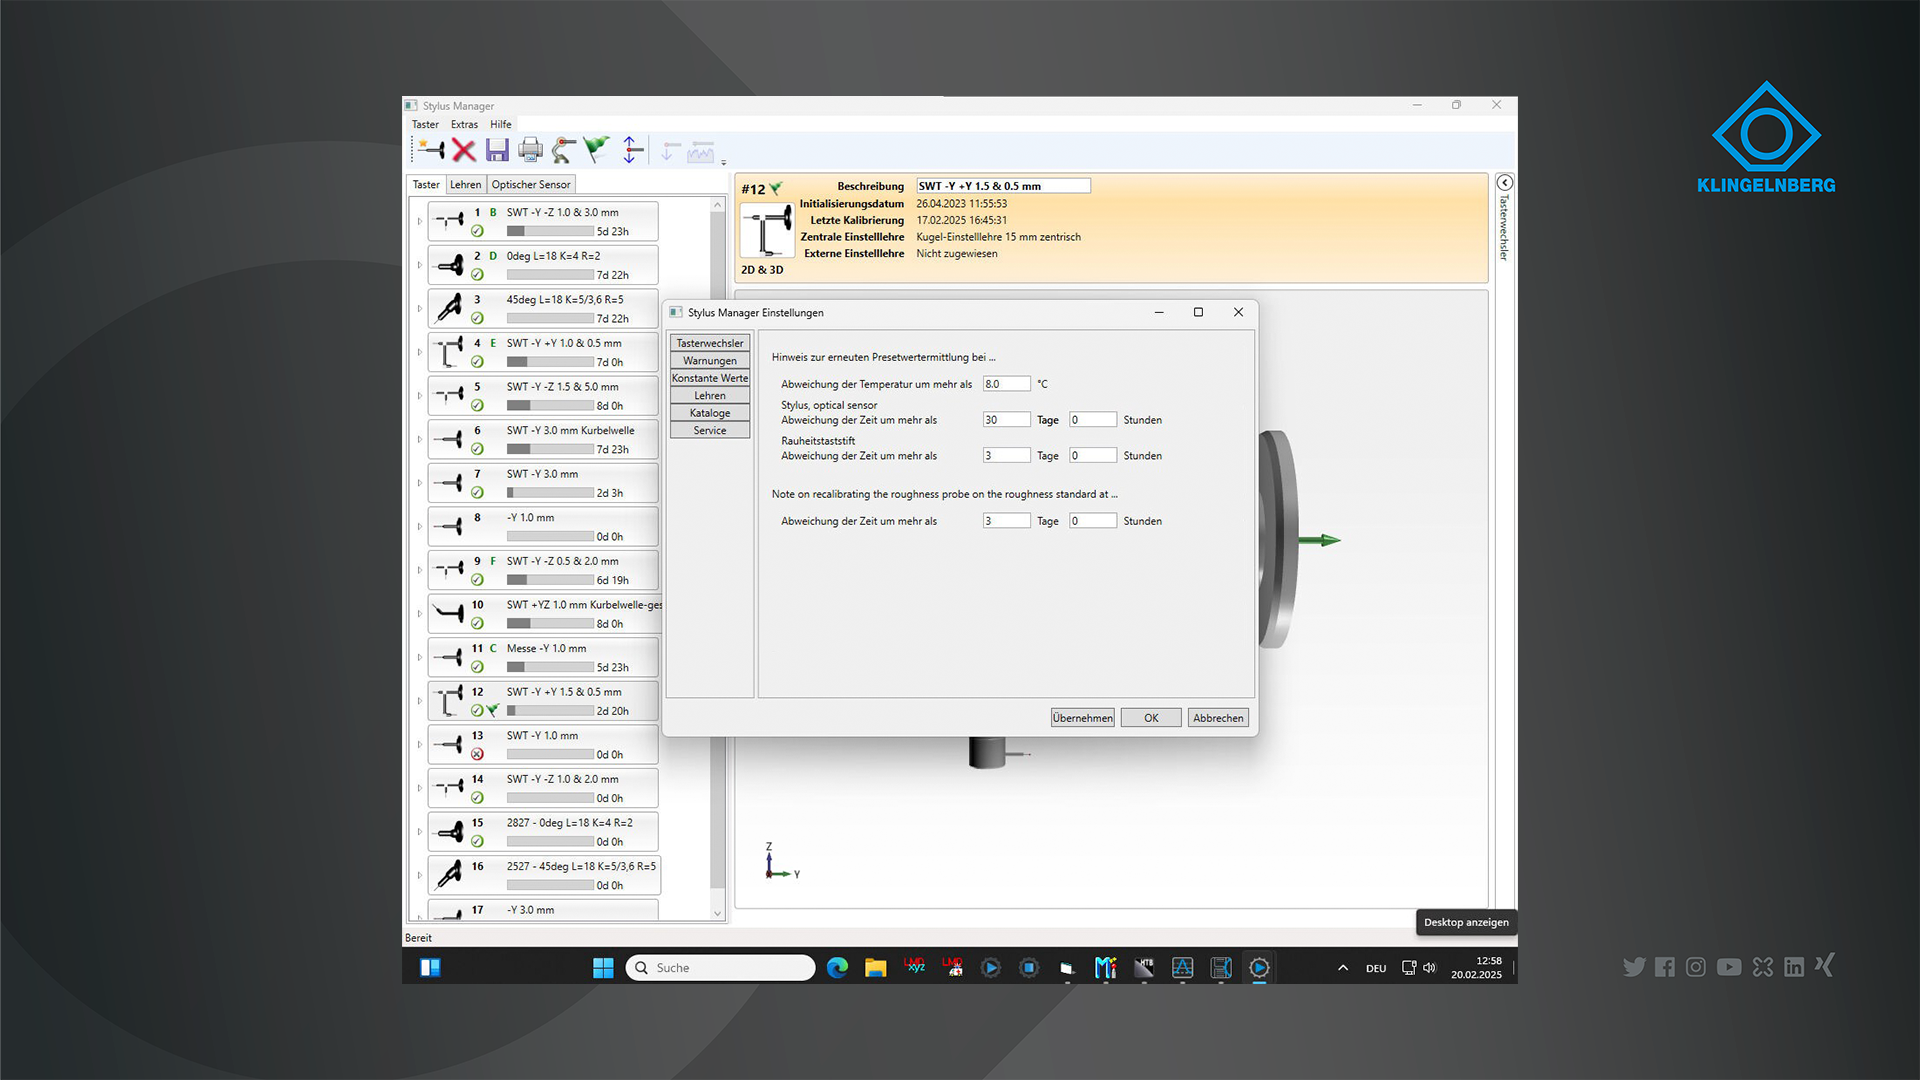
Task: Click the printer toolbar icon
Action: pos(530,150)
